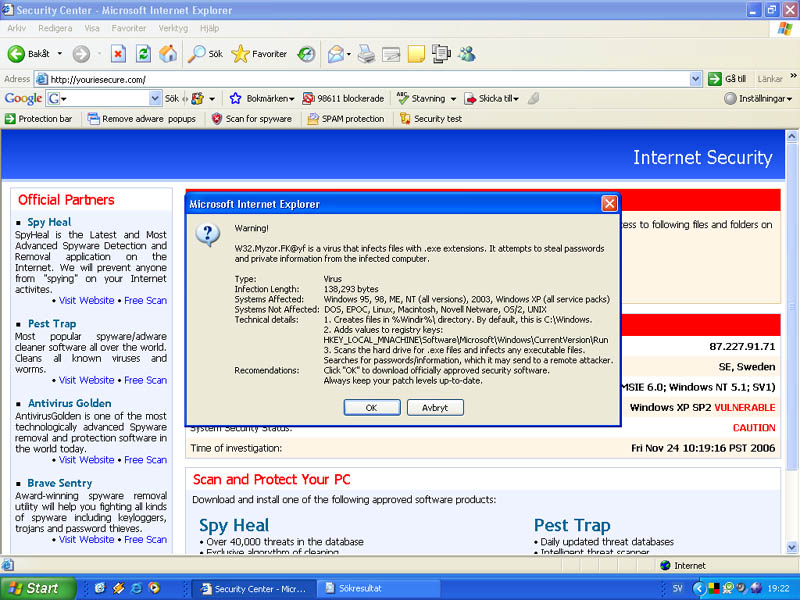
Task: Click the Messenger people icon
Action: (x=466, y=54)
